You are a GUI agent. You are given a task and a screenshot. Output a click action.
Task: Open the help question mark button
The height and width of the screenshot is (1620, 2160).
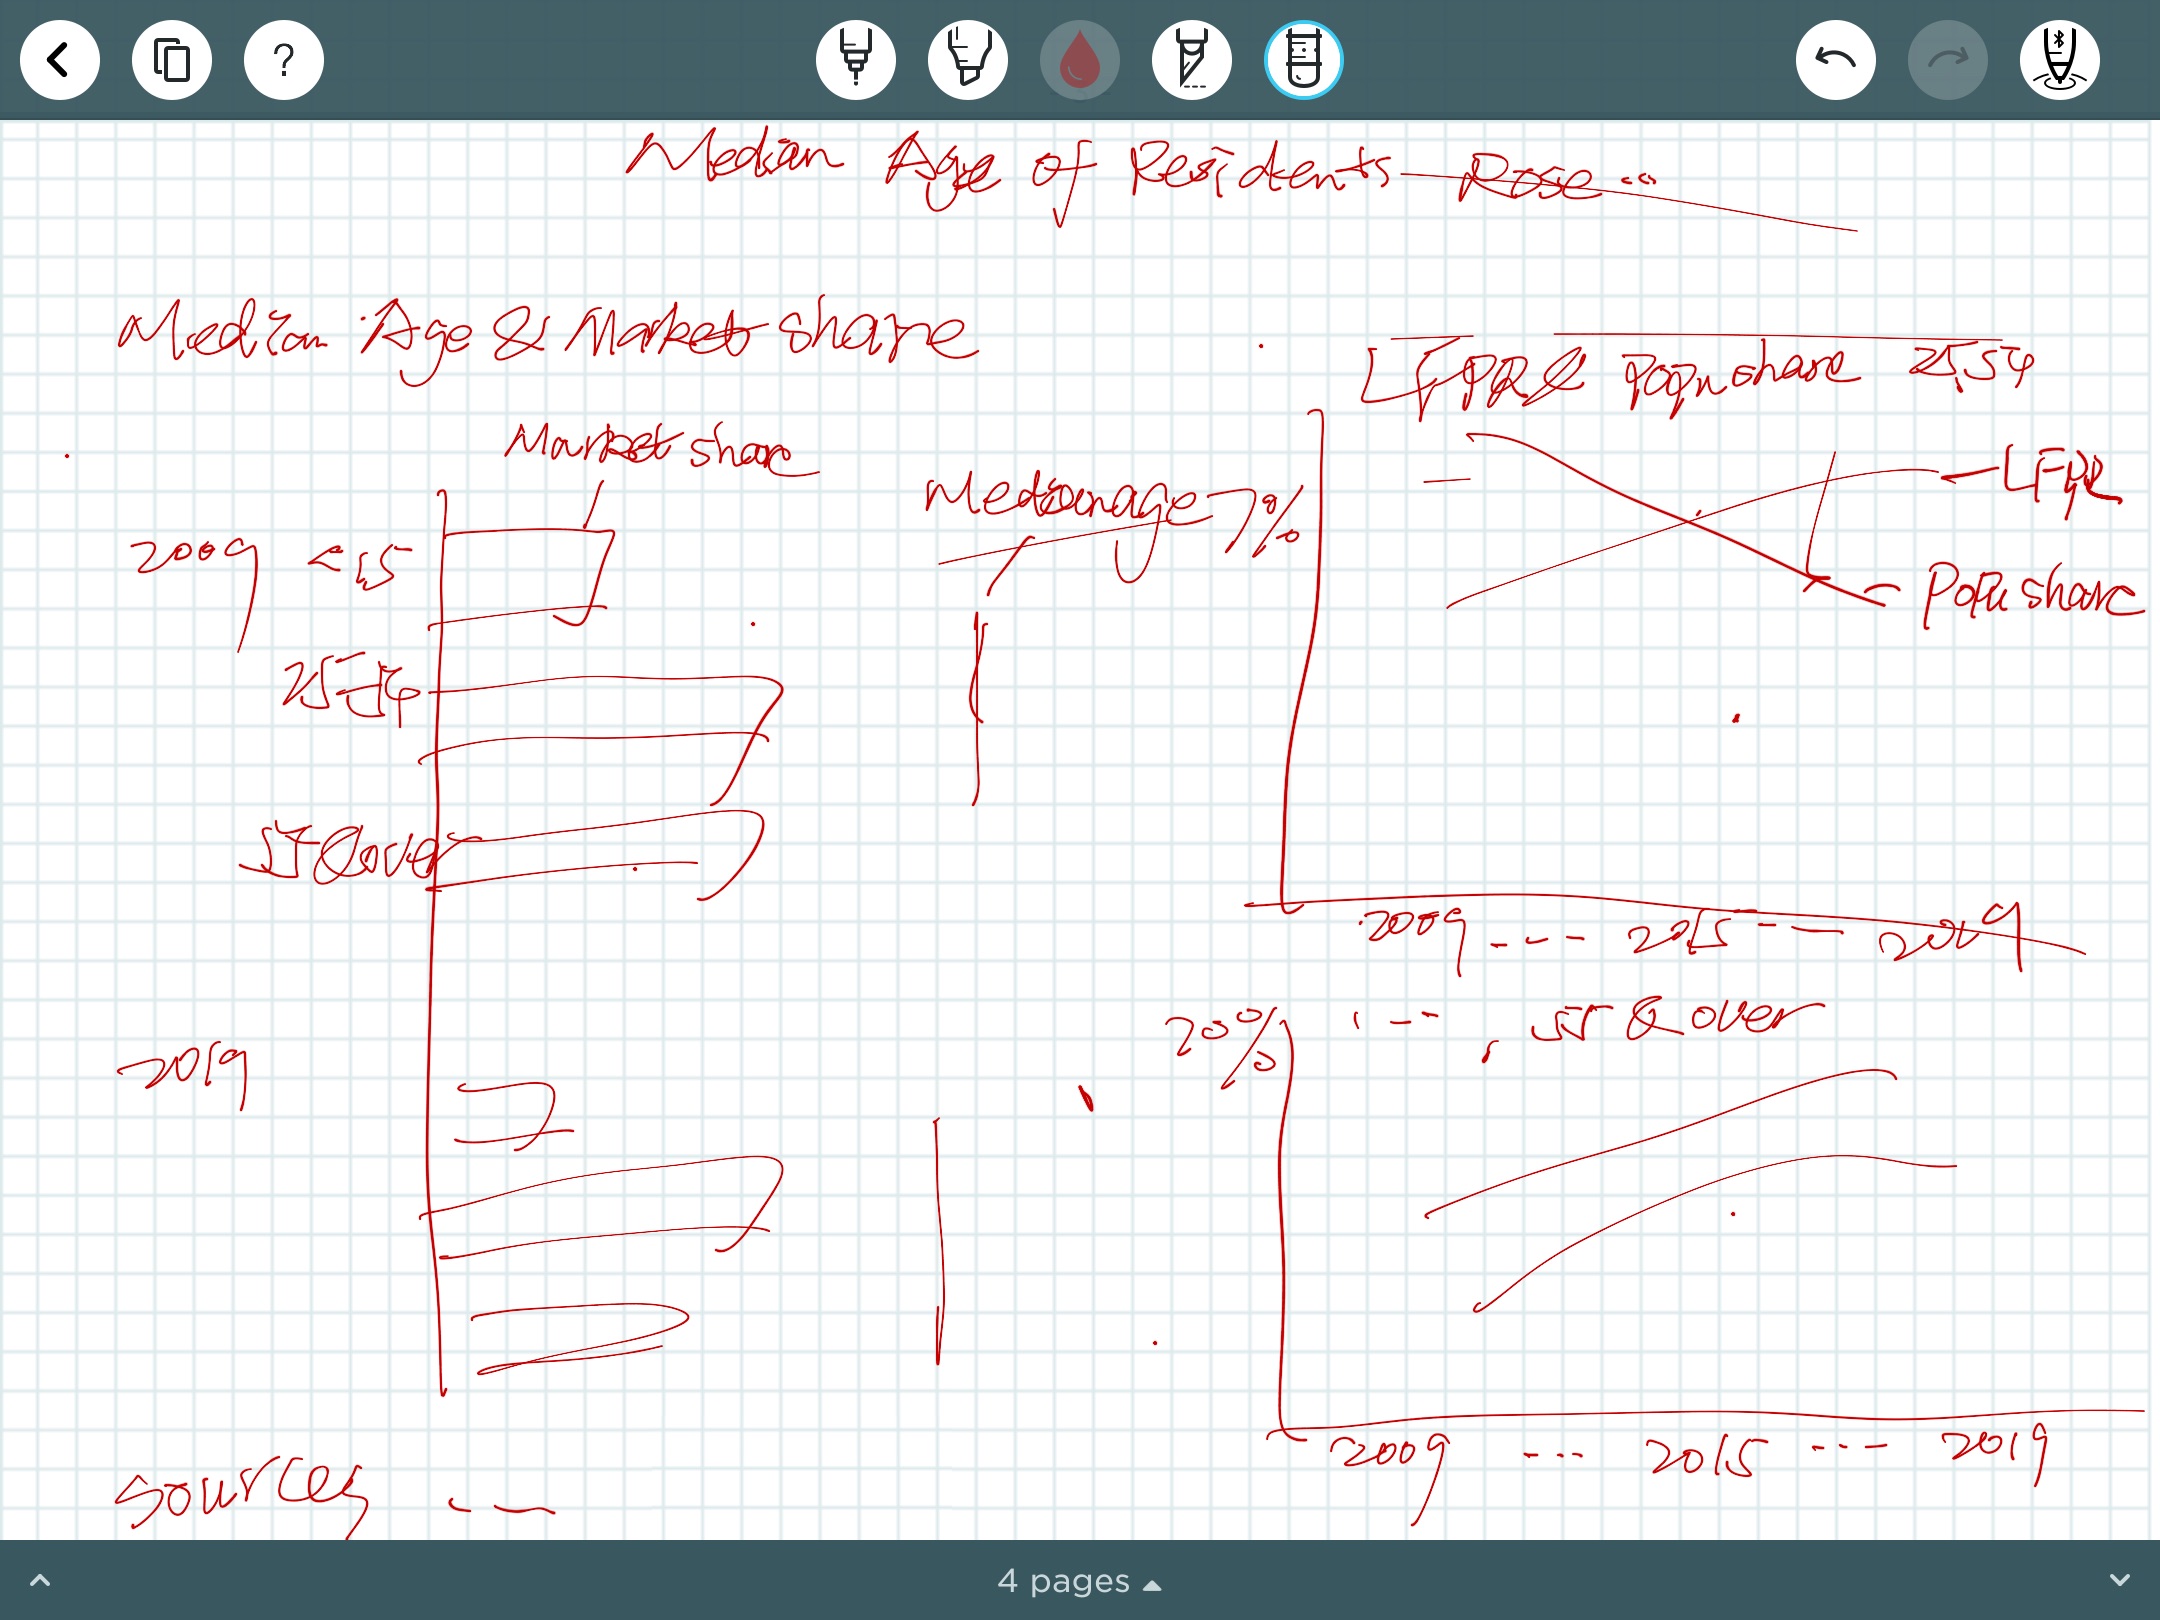point(284,60)
